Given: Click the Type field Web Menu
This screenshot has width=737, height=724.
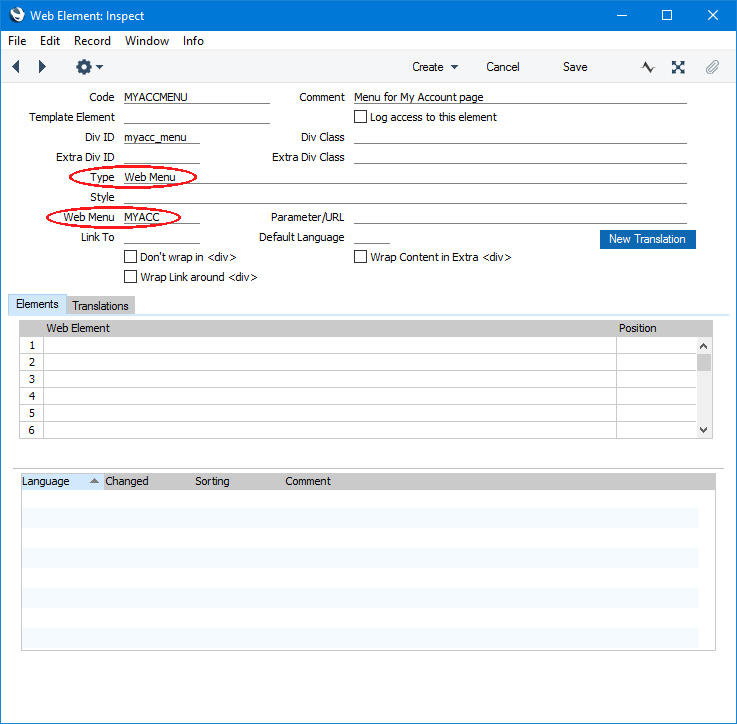Looking at the screenshot, I should pos(405,177).
